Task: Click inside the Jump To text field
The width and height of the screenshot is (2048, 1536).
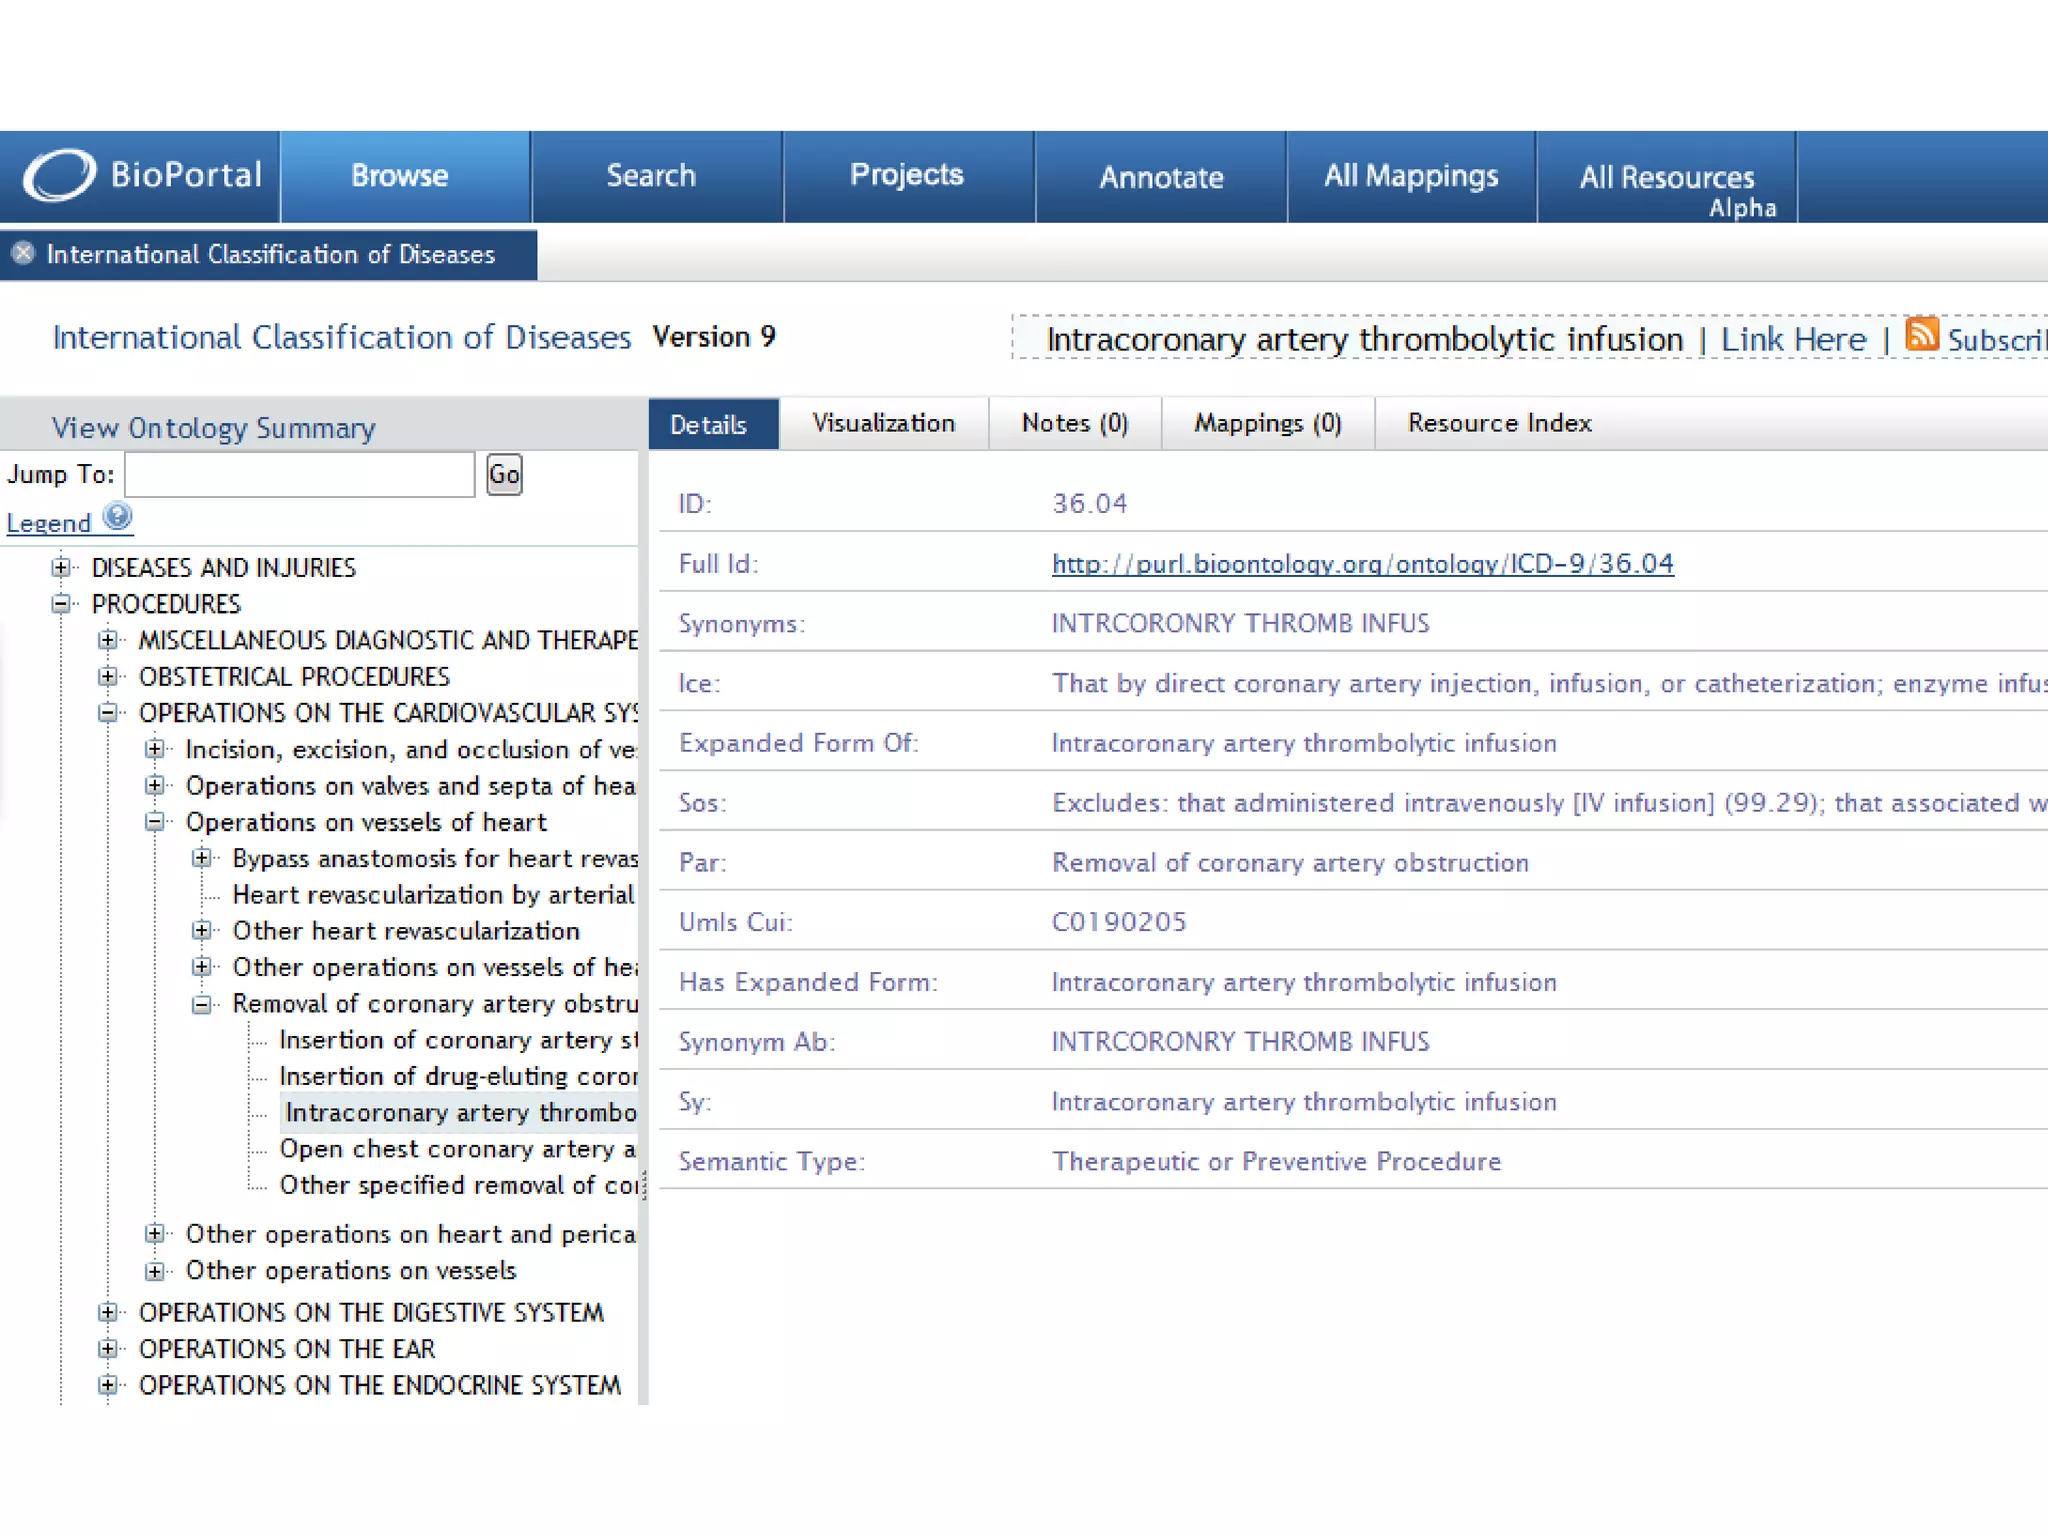Action: pyautogui.click(x=299, y=474)
